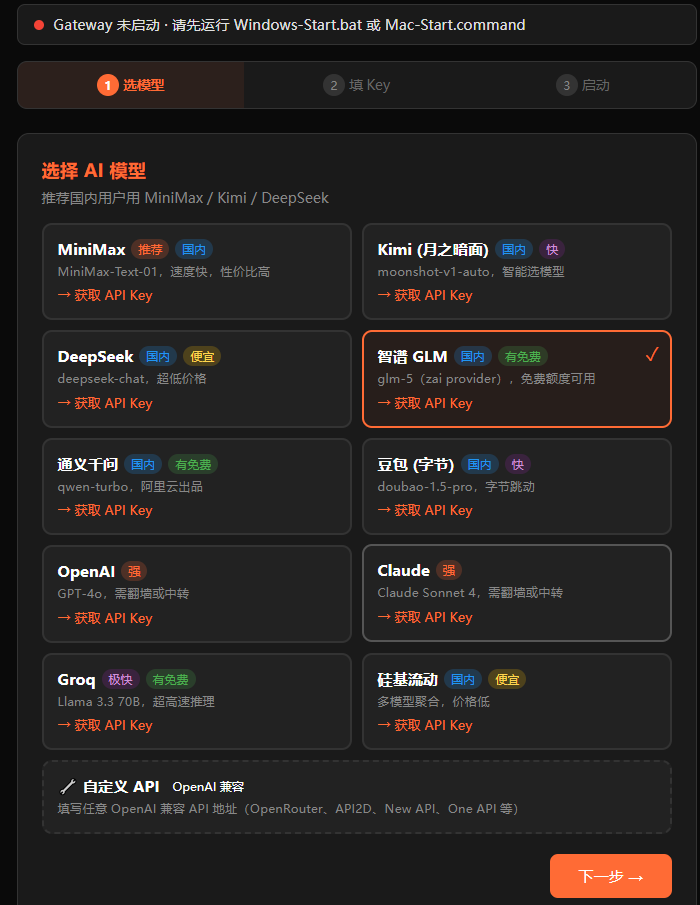
Task: Click the 国内 badge on 硅基流动
Action: click(463, 679)
